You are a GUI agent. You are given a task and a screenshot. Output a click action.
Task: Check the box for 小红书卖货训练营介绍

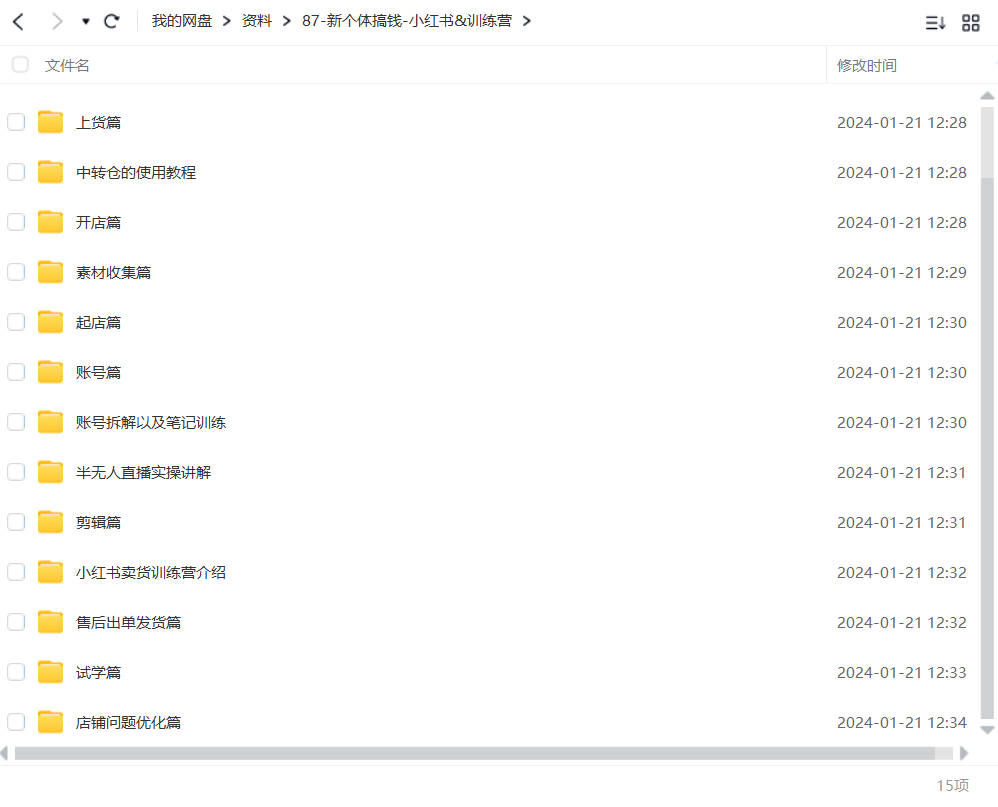pos(16,572)
